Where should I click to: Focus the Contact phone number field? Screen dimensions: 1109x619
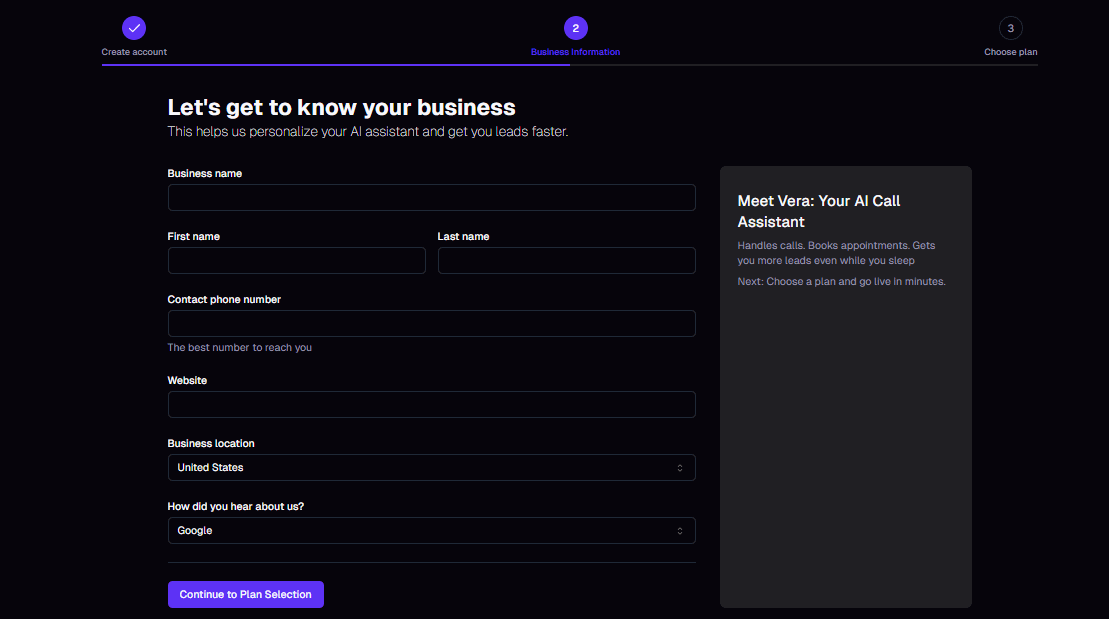[431, 324]
